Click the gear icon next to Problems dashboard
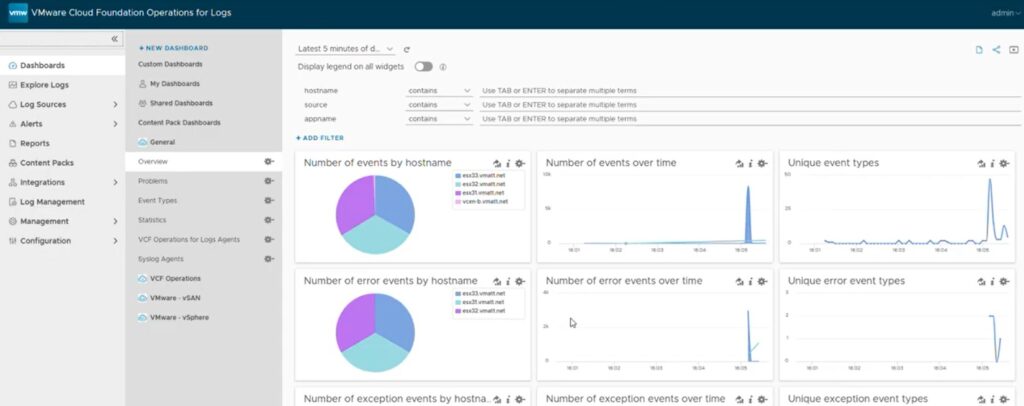 pos(268,181)
